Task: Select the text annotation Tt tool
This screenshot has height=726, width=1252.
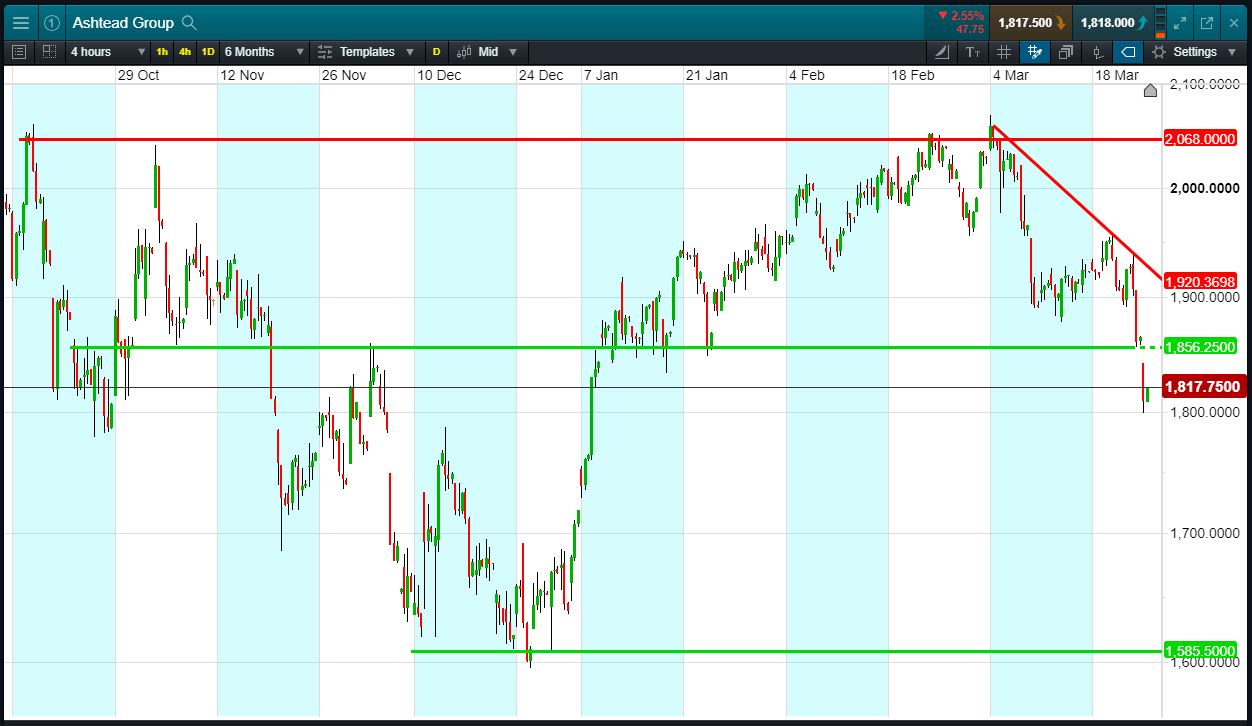Action: point(973,52)
